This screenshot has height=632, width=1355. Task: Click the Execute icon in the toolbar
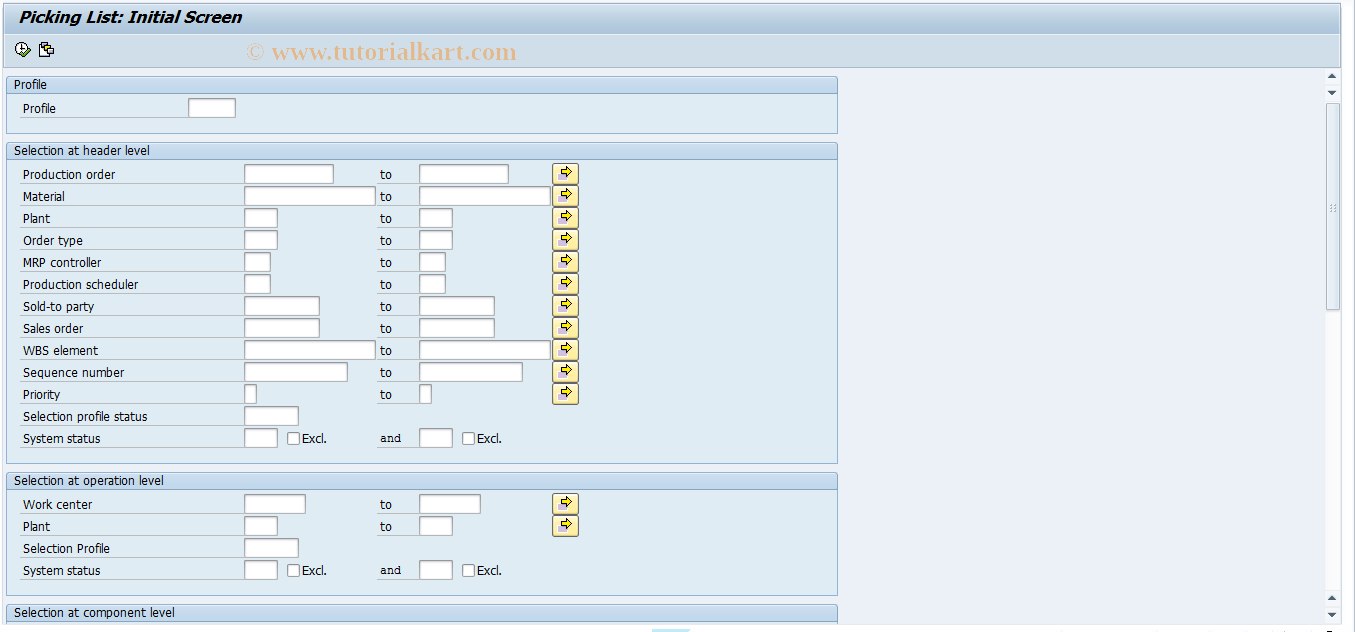21,48
